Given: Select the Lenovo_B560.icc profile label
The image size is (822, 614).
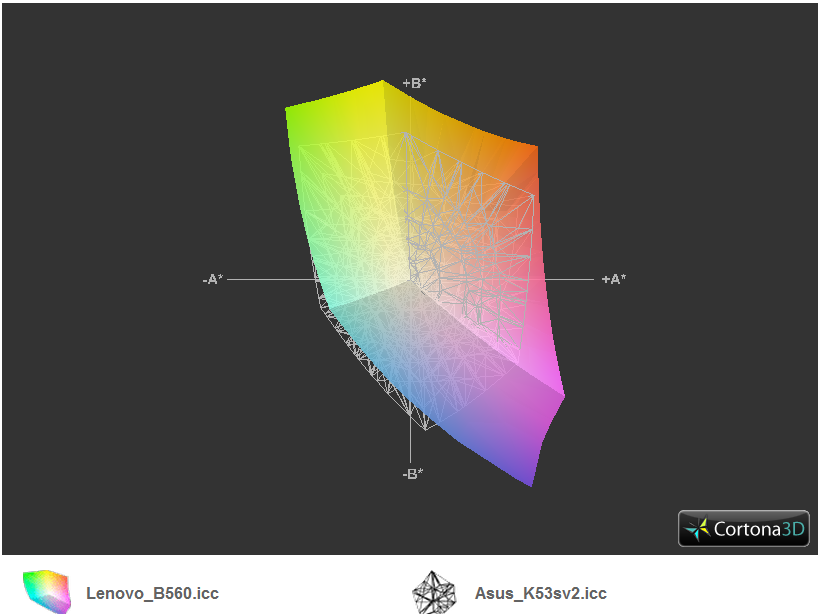Looking at the screenshot, I should (153, 593).
